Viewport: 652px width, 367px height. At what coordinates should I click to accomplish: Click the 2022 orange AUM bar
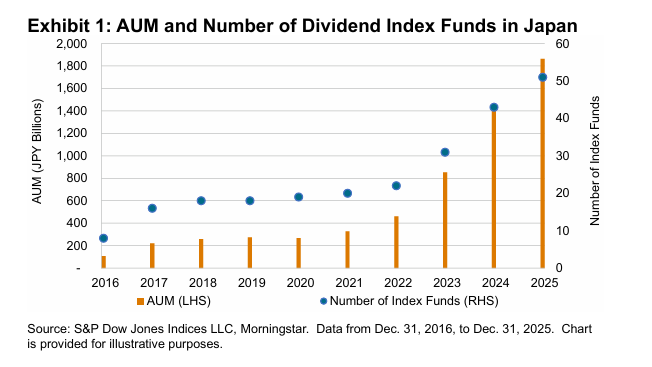click(x=396, y=242)
